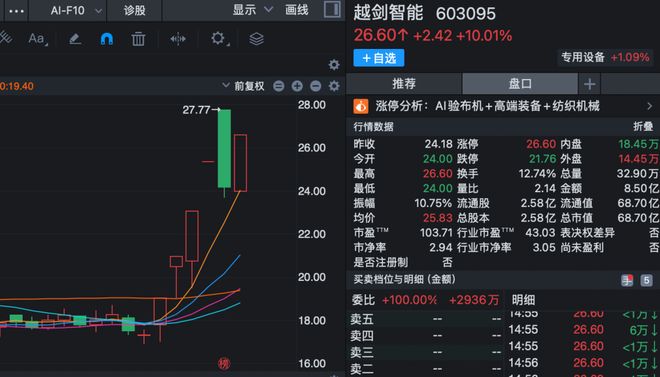
Task: Click the 金额 value 8.50亿
Action: point(641,188)
